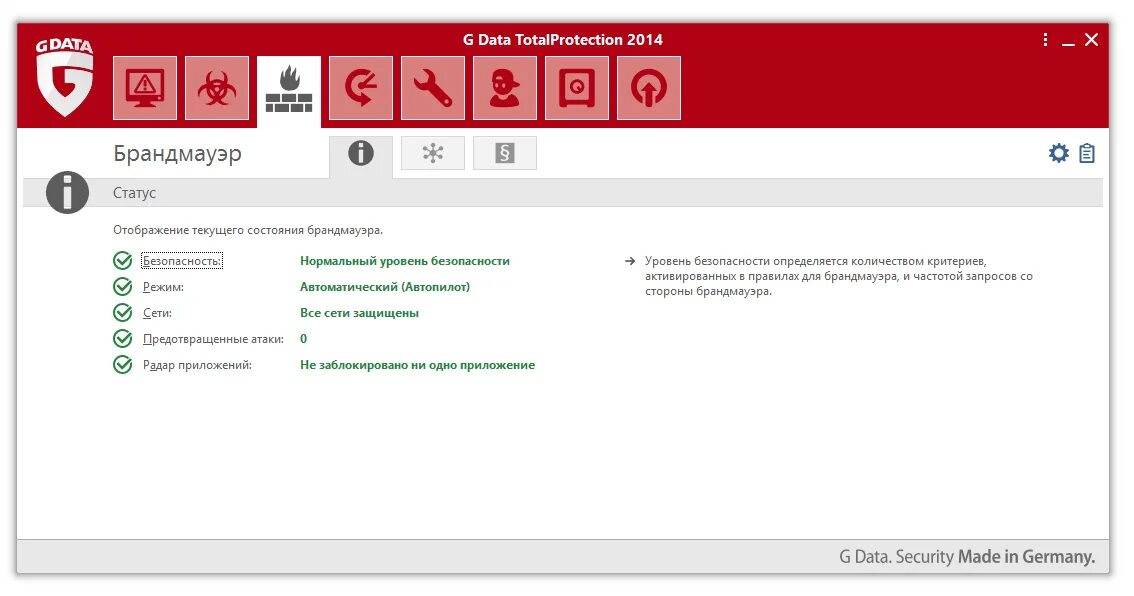Click the Радар приложений label link
The image size is (1134, 596).
(x=197, y=365)
